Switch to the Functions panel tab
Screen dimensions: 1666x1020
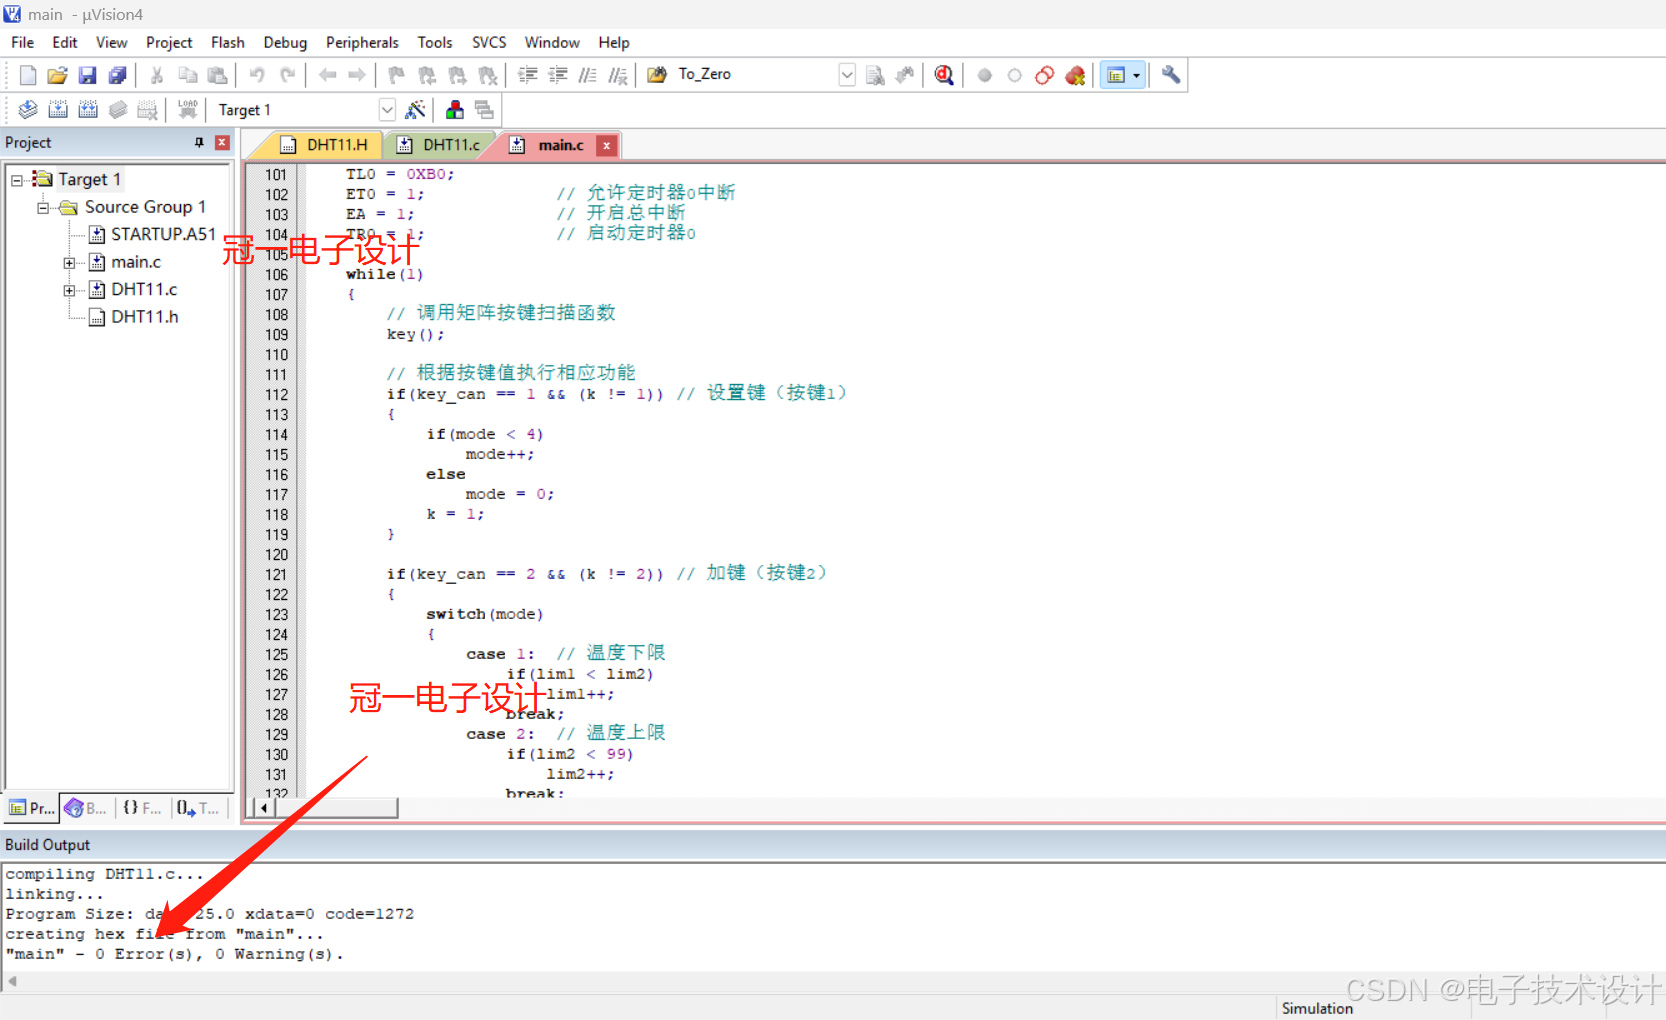[142, 808]
